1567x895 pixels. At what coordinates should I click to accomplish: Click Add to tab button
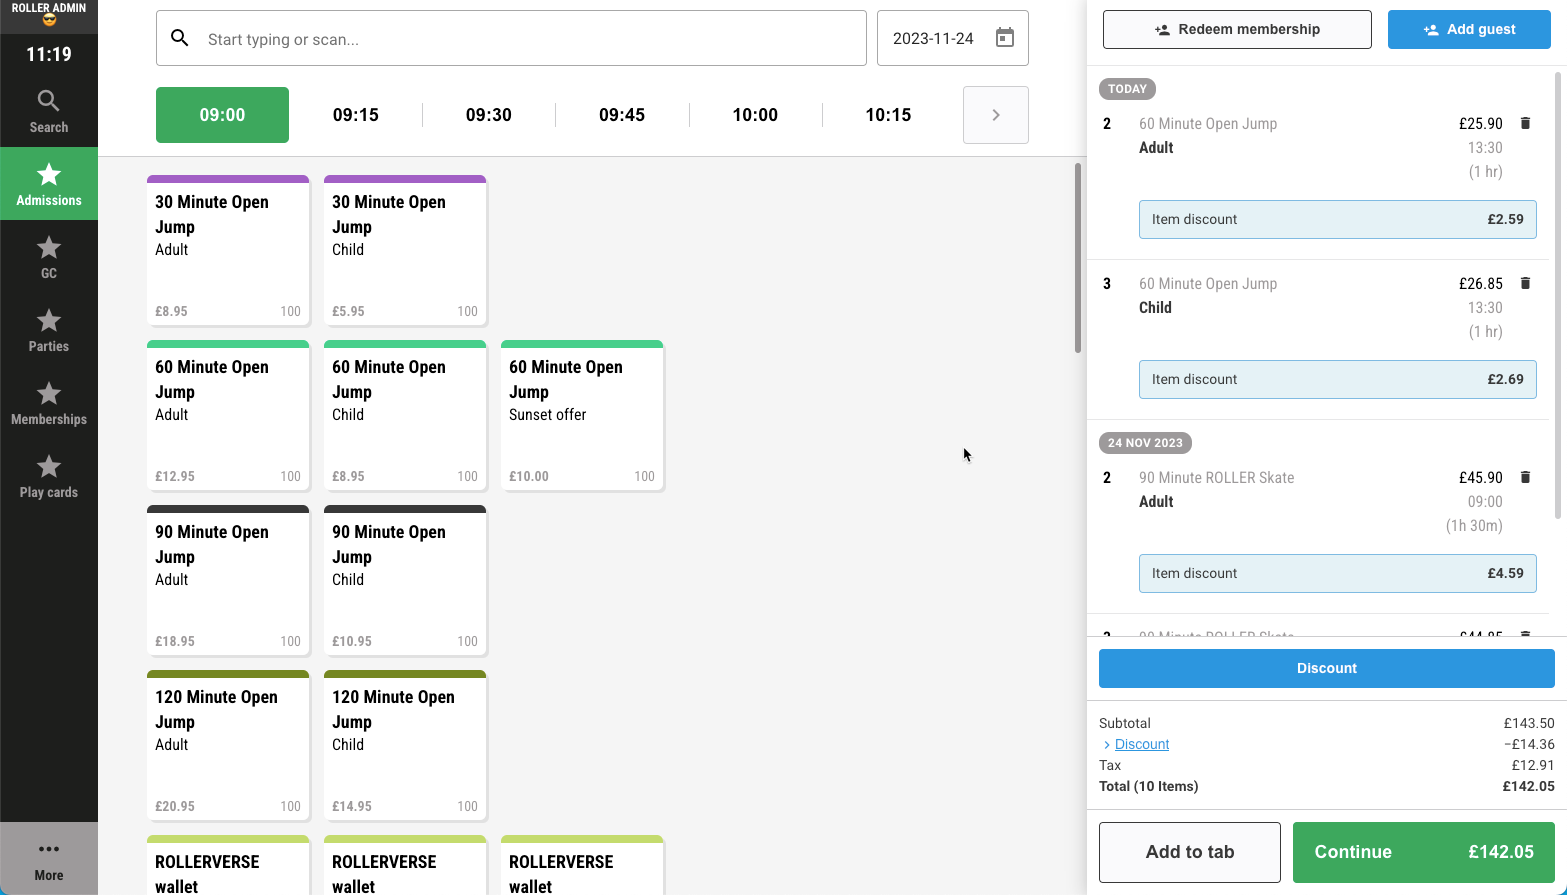tap(1190, 852)
